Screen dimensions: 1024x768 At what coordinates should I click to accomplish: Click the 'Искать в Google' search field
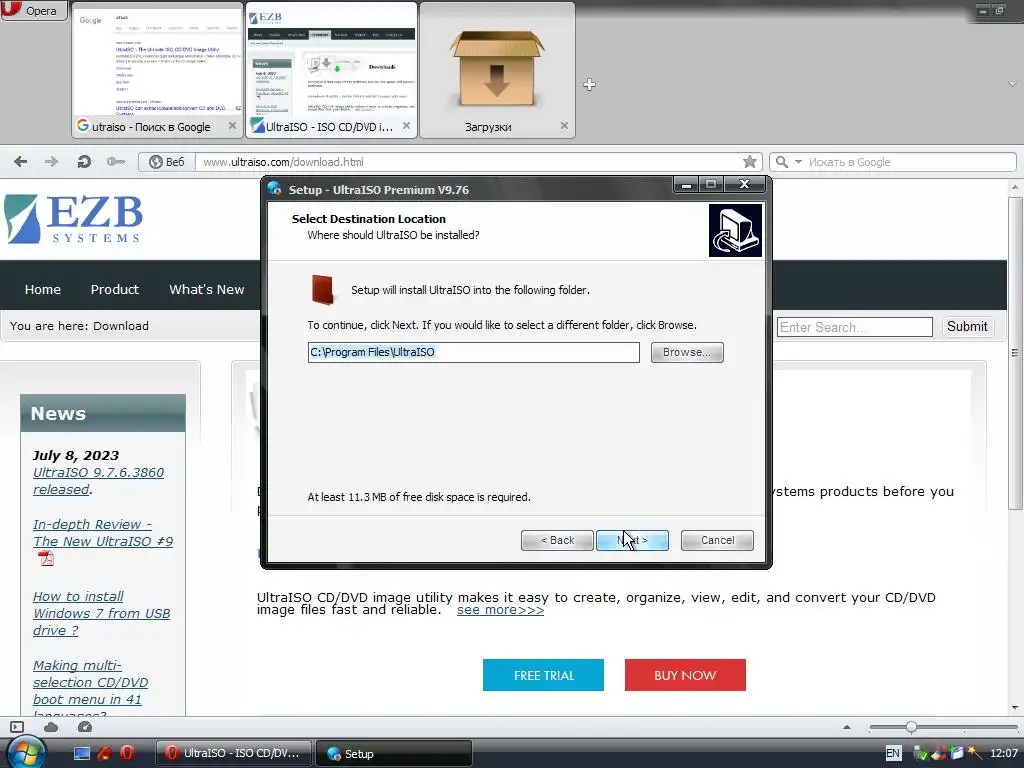910,162
